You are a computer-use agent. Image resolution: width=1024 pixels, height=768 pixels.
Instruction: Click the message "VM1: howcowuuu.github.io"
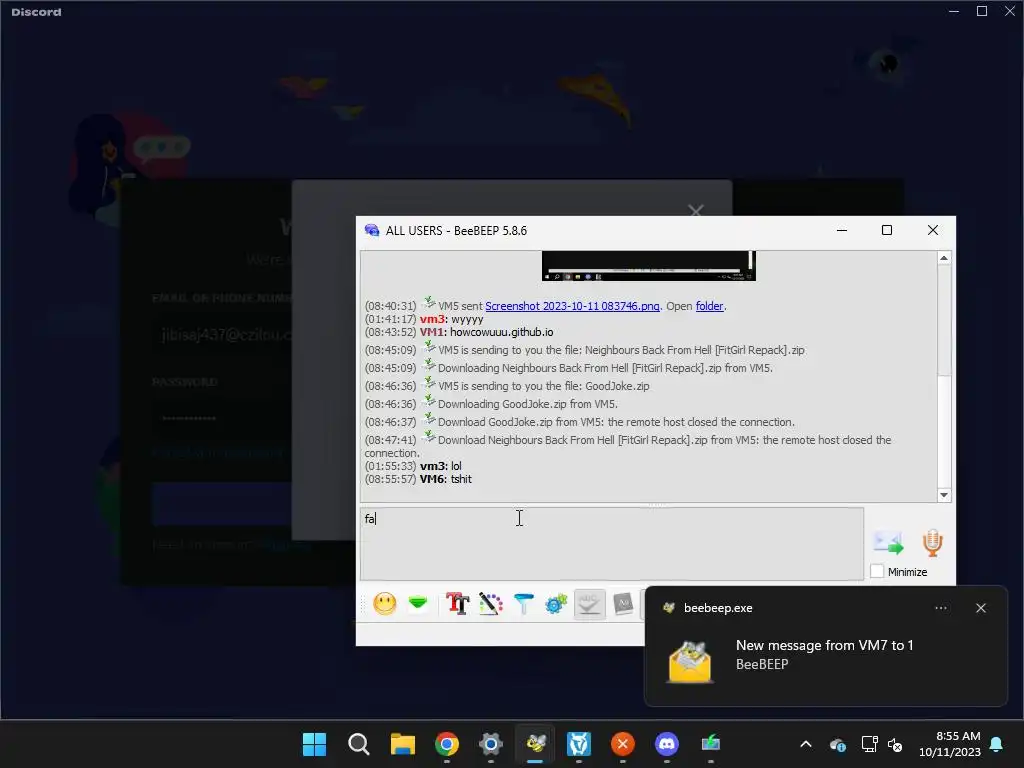point(487,332)
